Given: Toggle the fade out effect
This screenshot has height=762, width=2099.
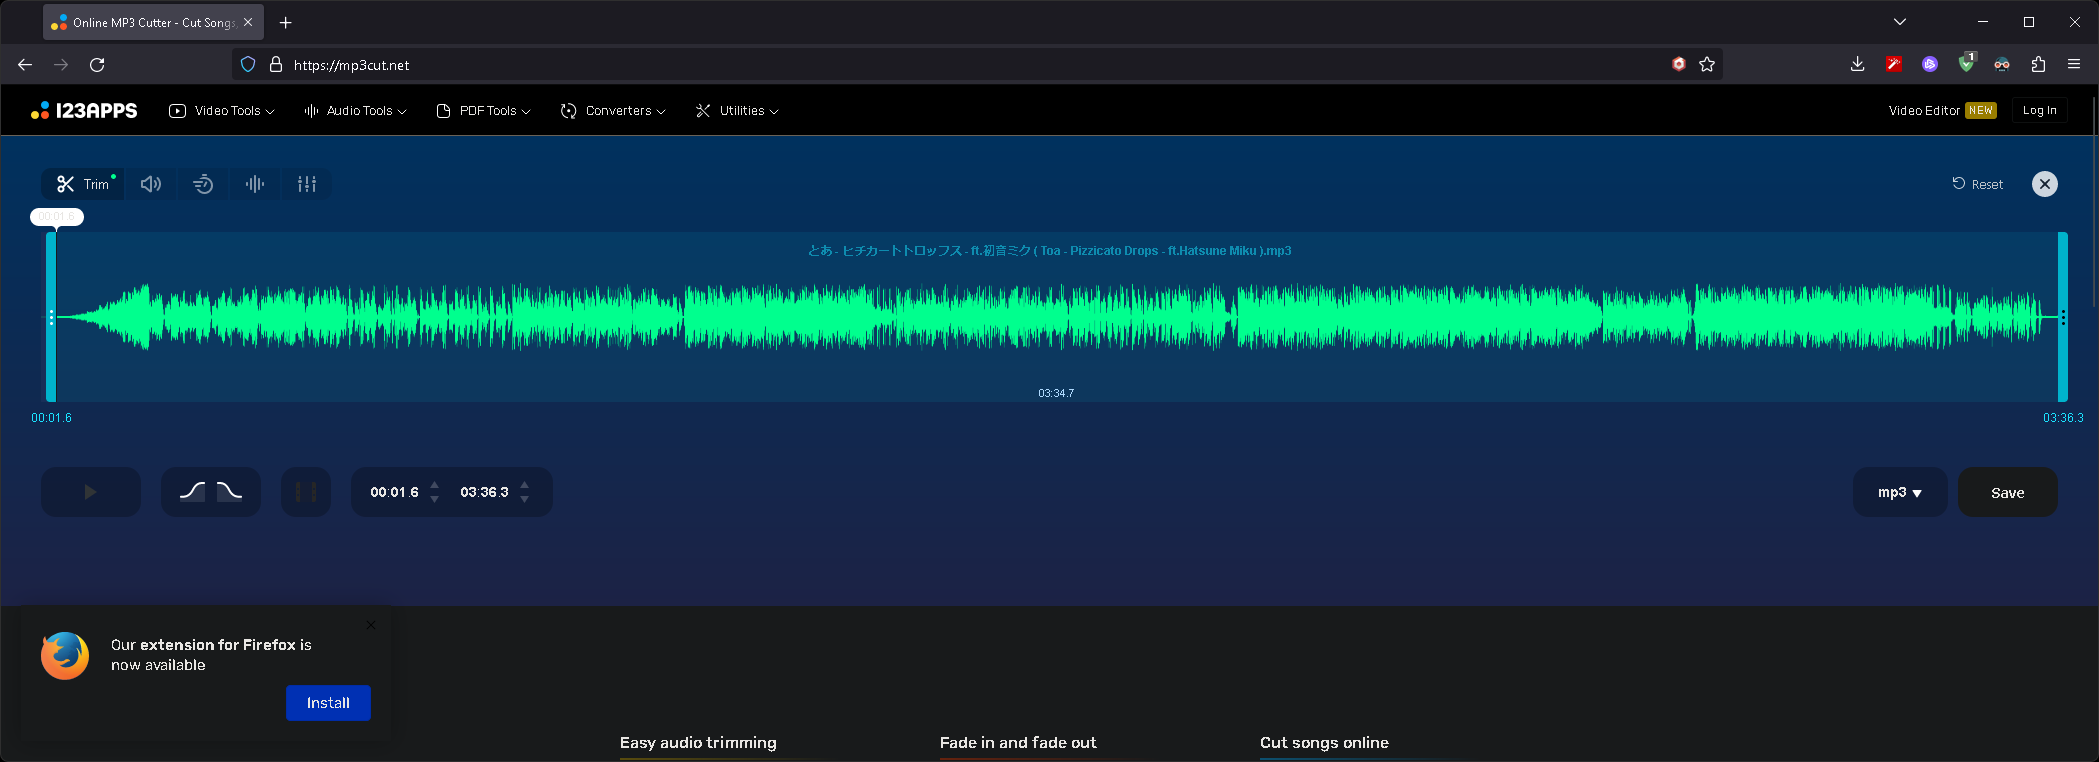Looking at the screenshot, I should tap(230, 491).
